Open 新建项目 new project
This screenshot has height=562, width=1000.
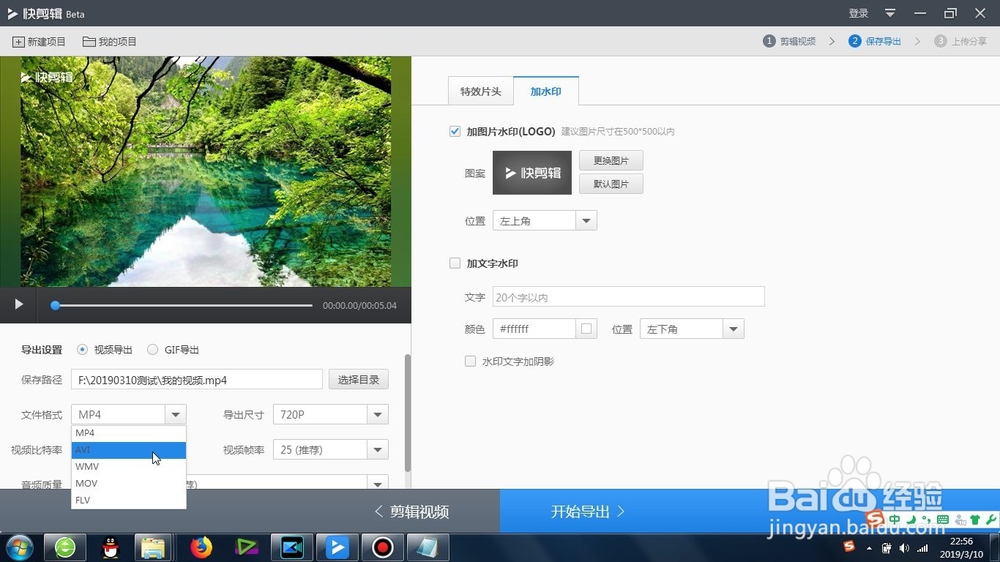[x=39, y=41]
